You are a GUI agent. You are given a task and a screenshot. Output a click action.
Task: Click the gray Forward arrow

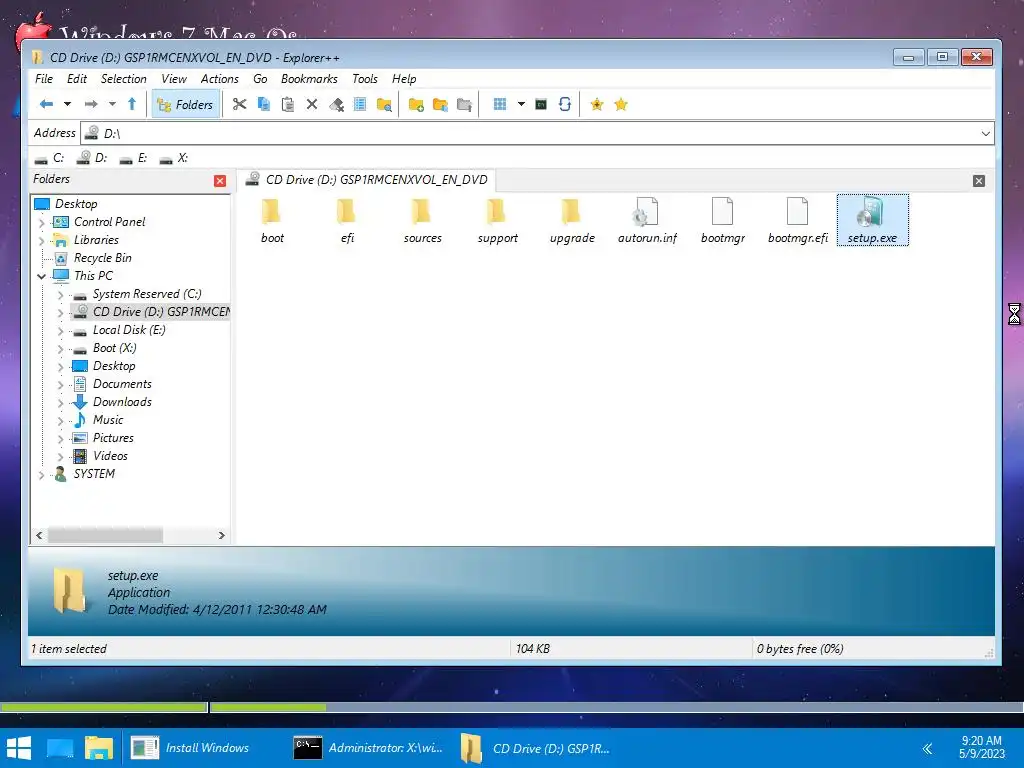(x=91, y=104)
